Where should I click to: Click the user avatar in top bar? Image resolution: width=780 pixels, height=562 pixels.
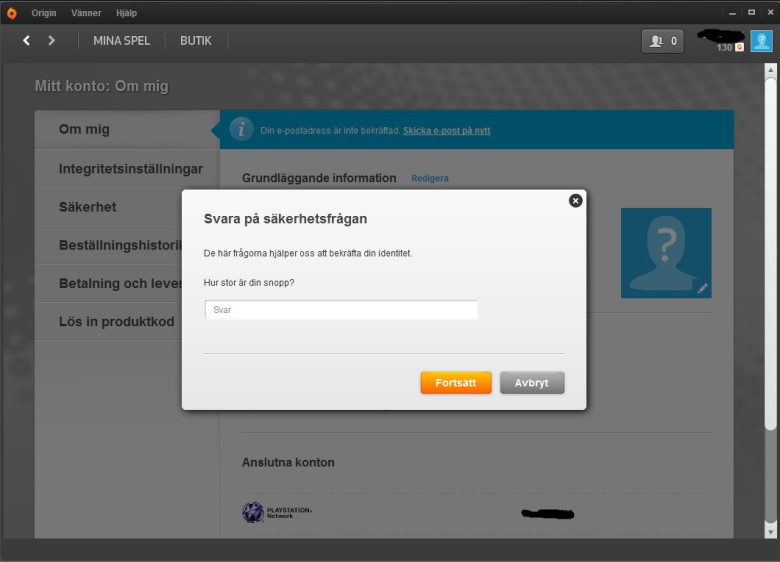(x=761, y=41)
